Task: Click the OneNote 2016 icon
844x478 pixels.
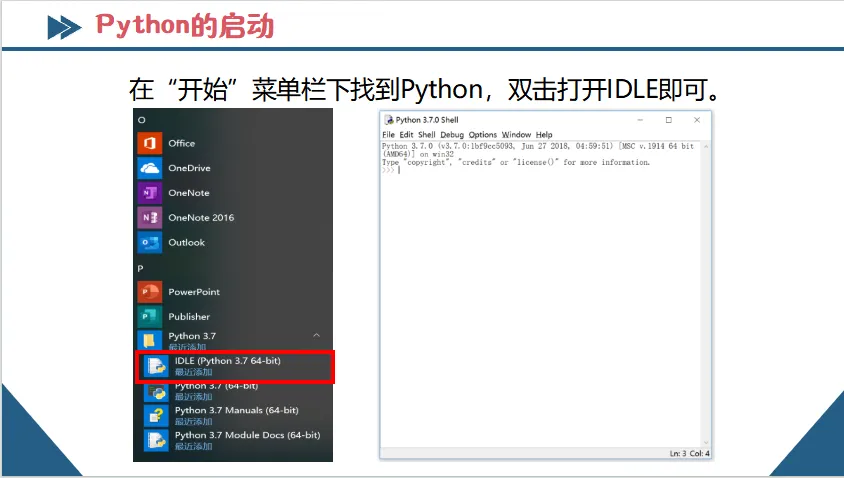Action: pos(150,217)
